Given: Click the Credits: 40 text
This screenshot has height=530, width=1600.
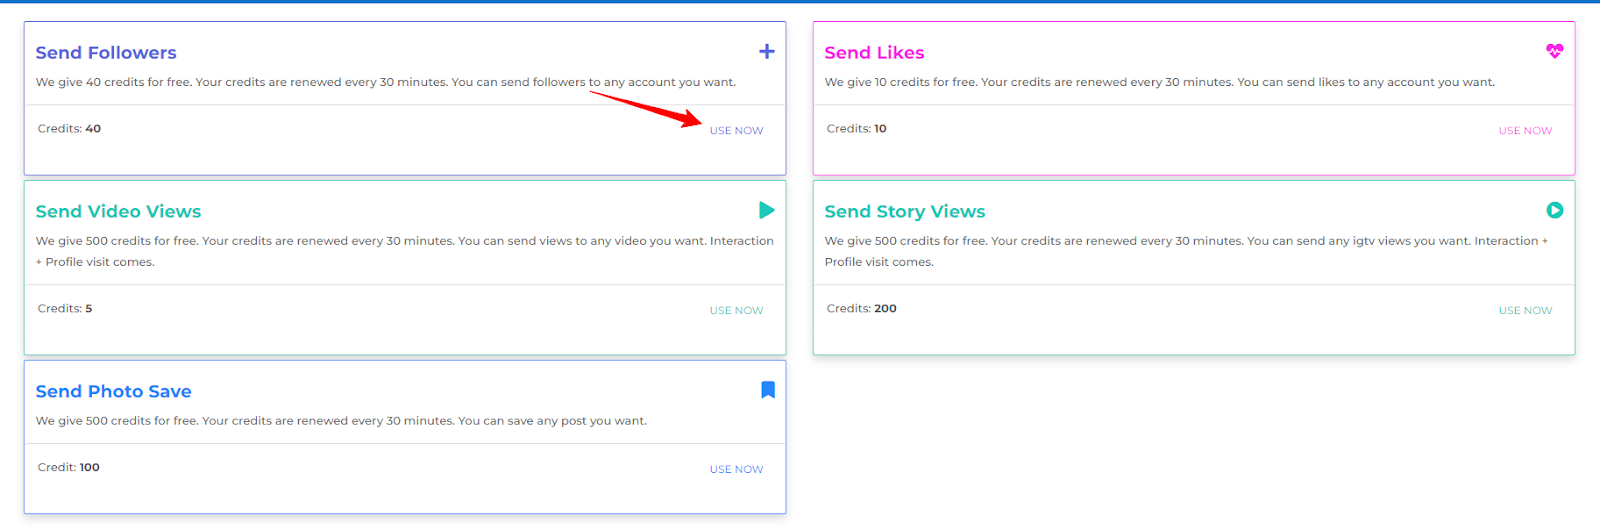Looking at the screenshot, I should pos(69,129).
